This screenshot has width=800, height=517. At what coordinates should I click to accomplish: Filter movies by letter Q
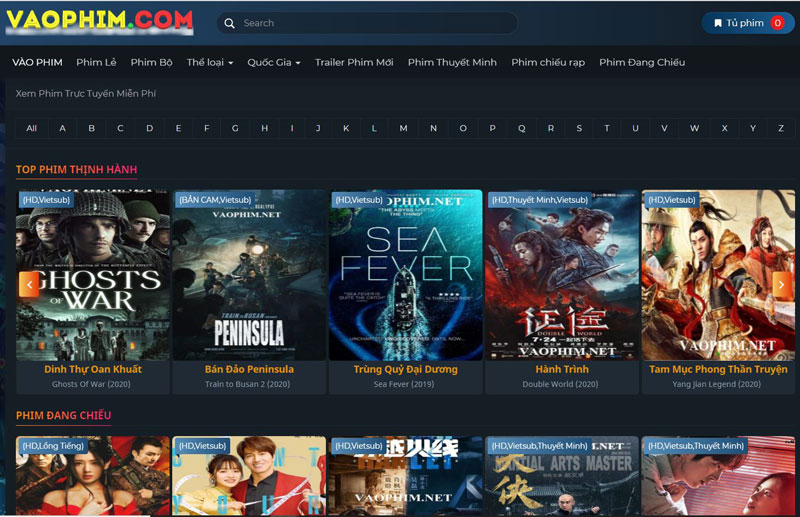point(521,128)
